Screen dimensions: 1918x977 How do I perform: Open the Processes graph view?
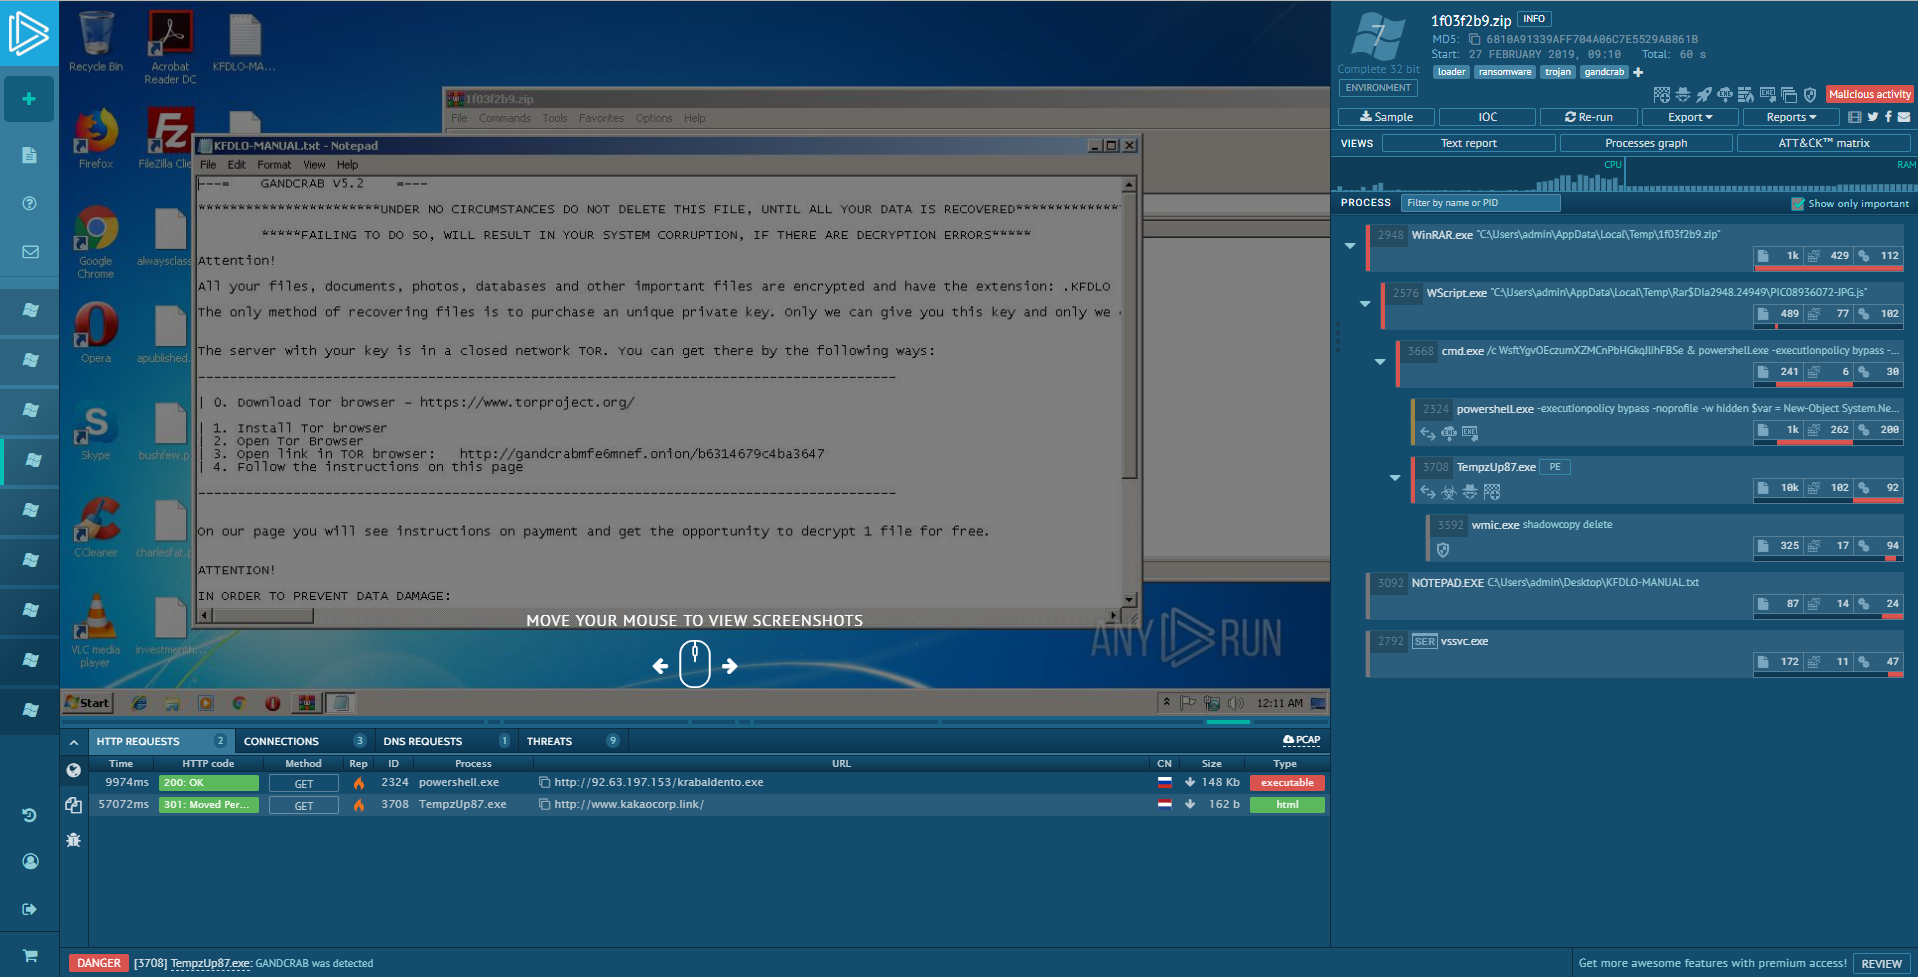click(x=1646, y=143)
